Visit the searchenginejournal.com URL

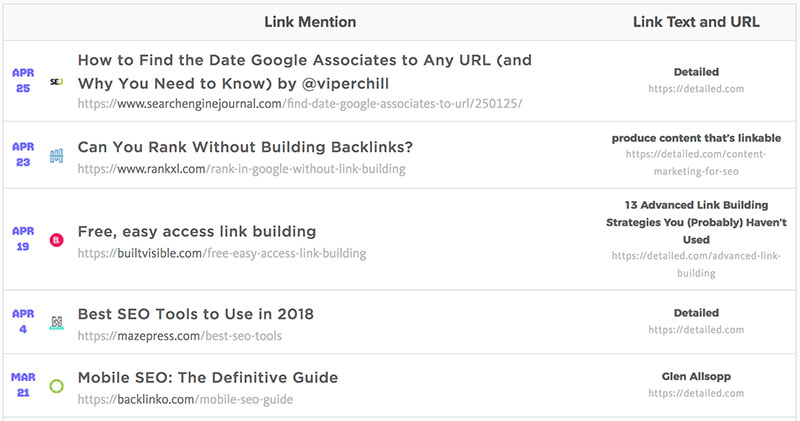(299, 104)
